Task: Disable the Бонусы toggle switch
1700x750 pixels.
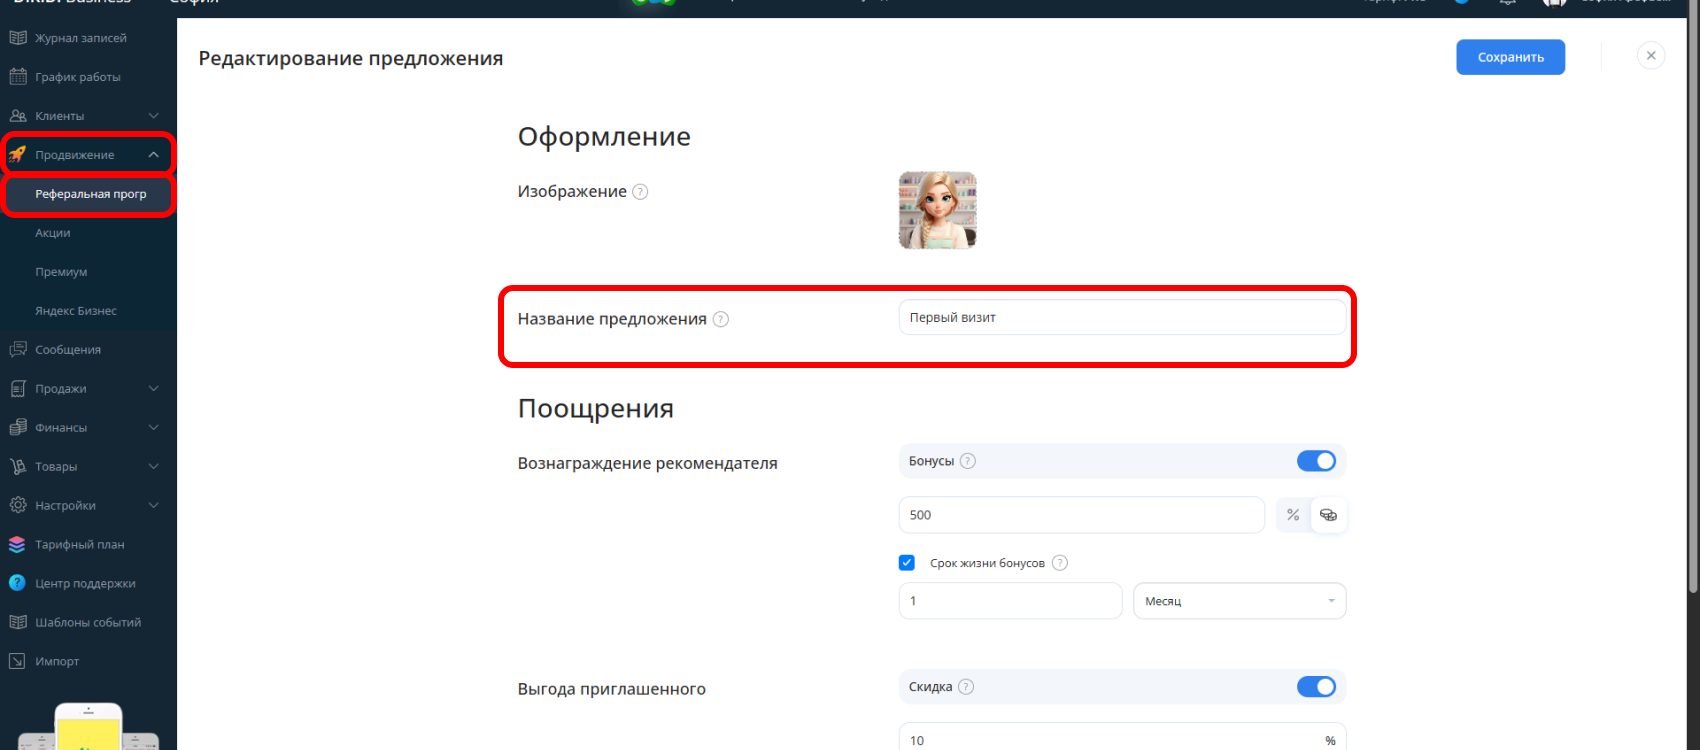Action: 1316,461
